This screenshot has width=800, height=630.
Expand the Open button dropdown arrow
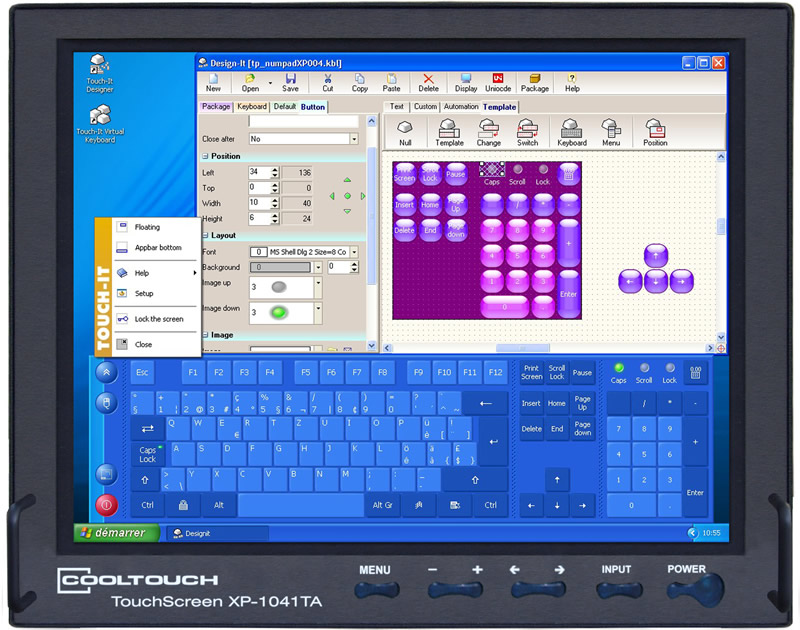[270, 83]
